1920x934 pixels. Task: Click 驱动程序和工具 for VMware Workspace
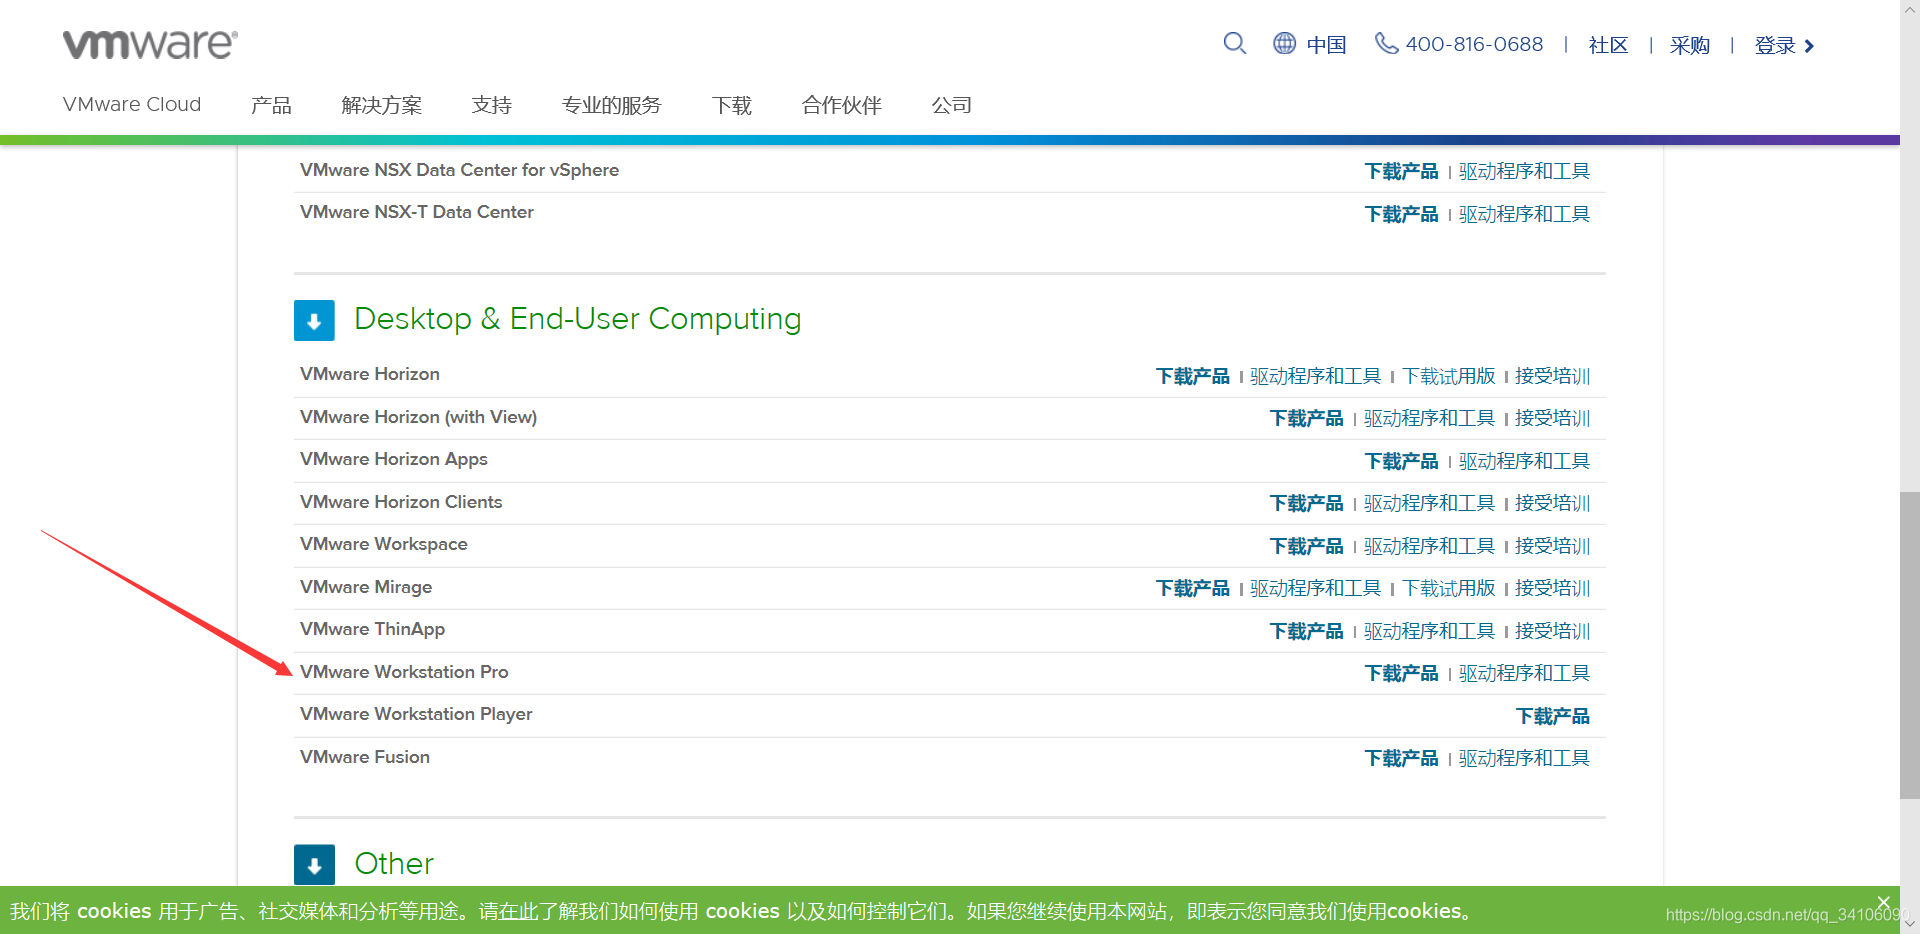[1429, 546]
